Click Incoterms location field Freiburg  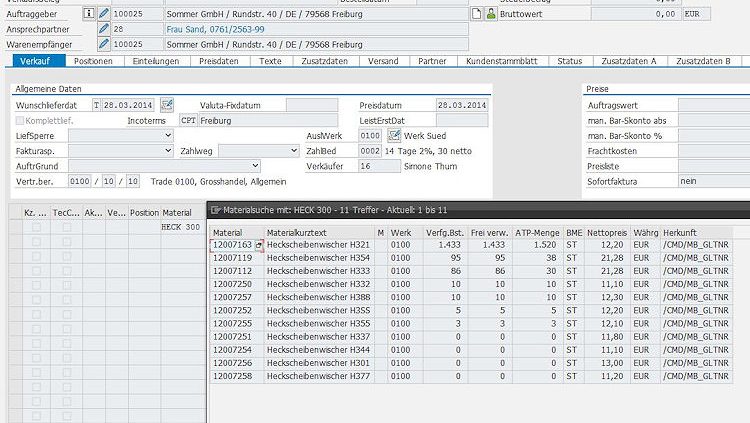[268, 120]
